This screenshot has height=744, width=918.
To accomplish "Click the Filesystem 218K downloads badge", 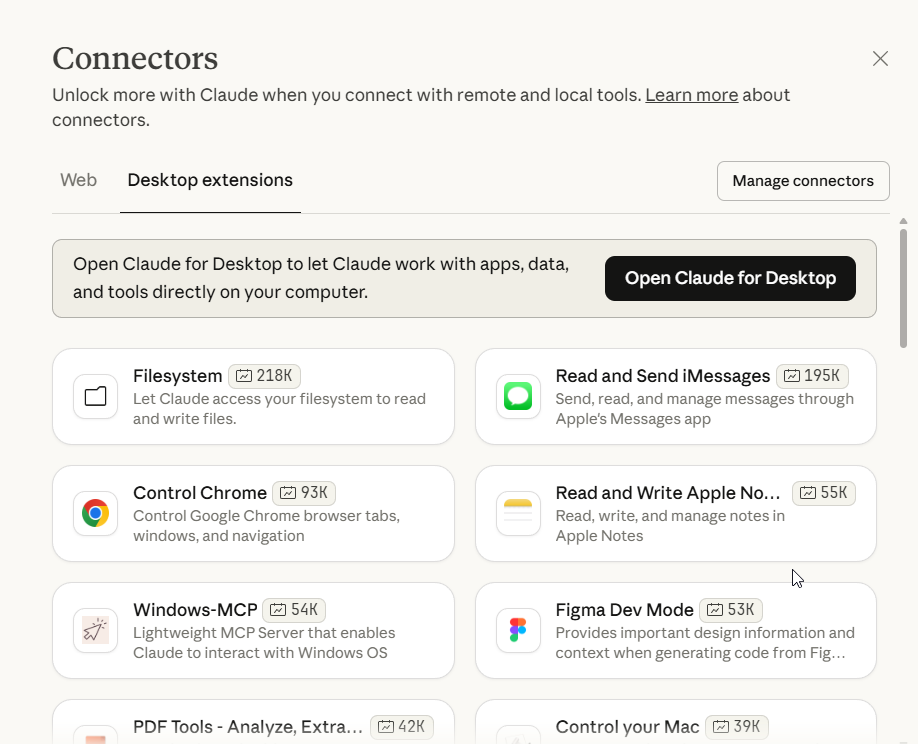I will (264, 376).
